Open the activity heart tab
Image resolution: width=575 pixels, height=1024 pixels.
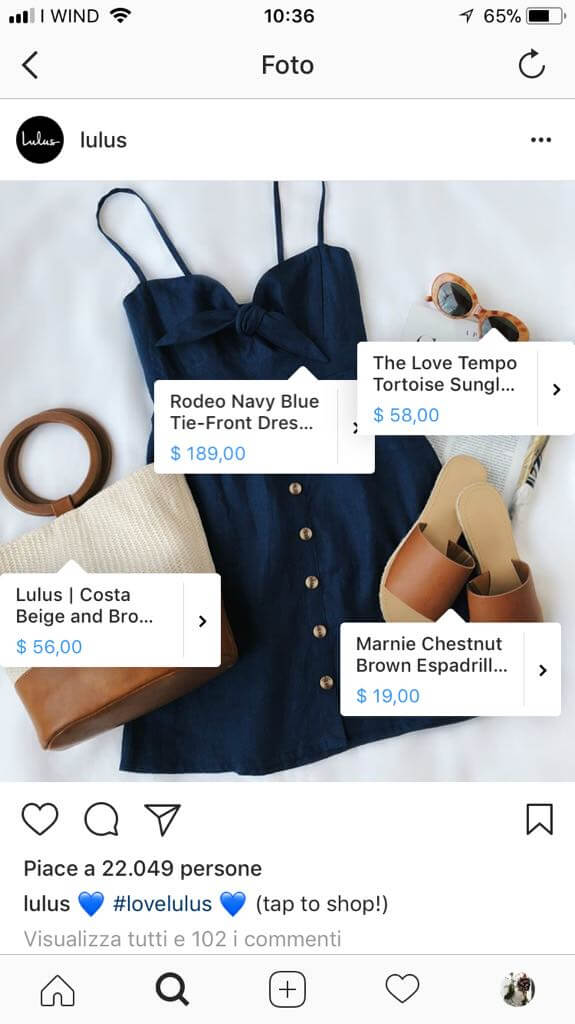click(402, 989)
